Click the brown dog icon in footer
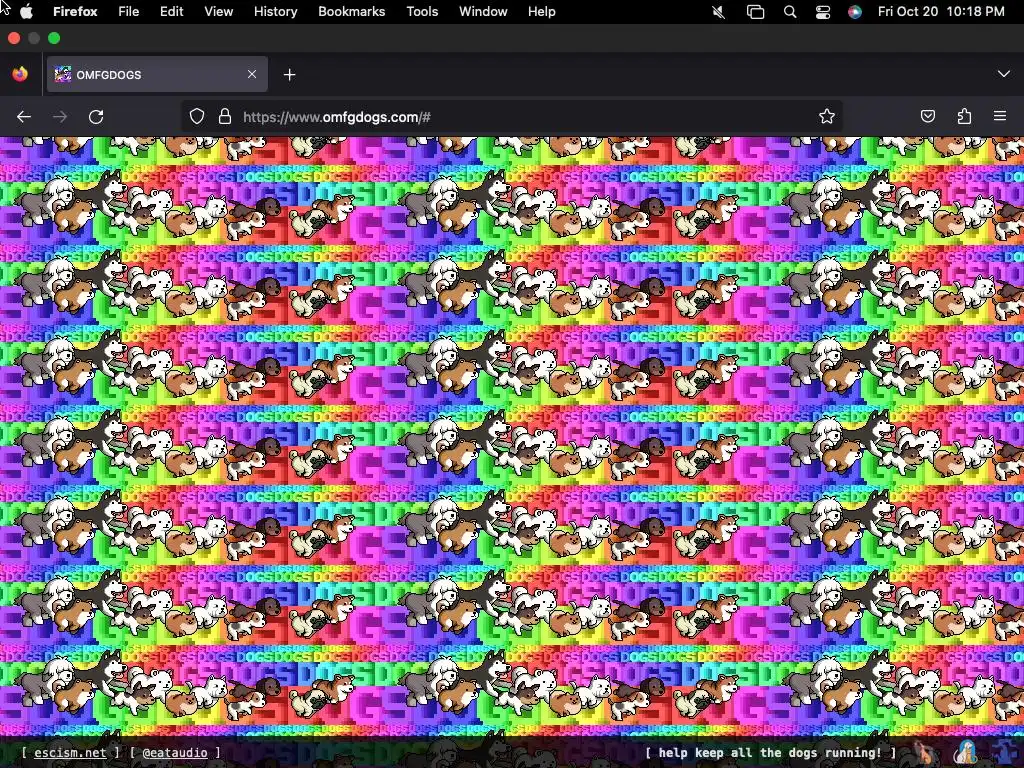Screen dimensions: 1024x768 [x=924, y=752]
